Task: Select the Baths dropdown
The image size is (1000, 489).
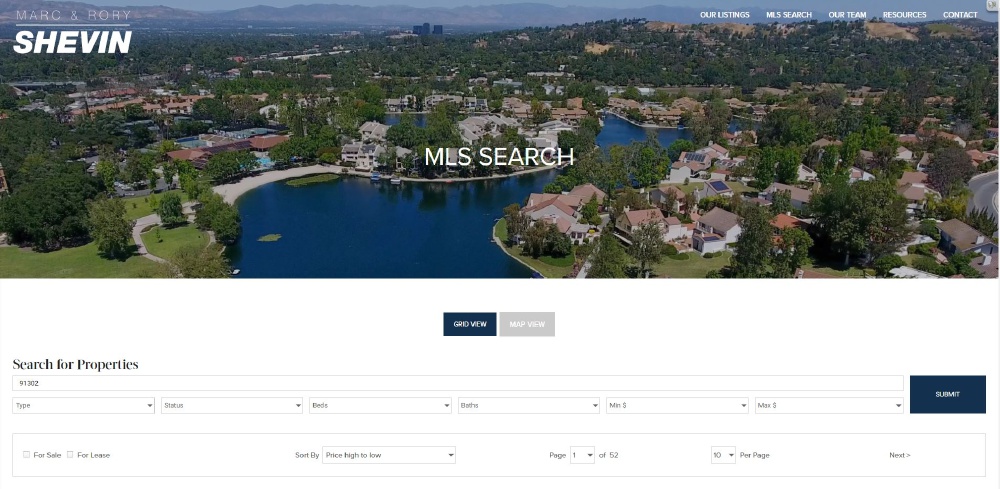Action: (x=529, y=405)
